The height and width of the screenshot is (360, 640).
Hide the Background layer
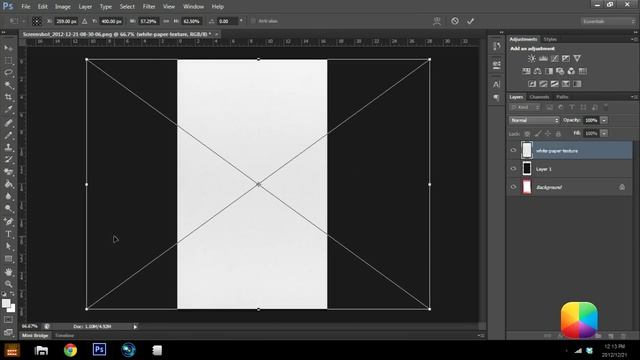(x=513, y=187)
